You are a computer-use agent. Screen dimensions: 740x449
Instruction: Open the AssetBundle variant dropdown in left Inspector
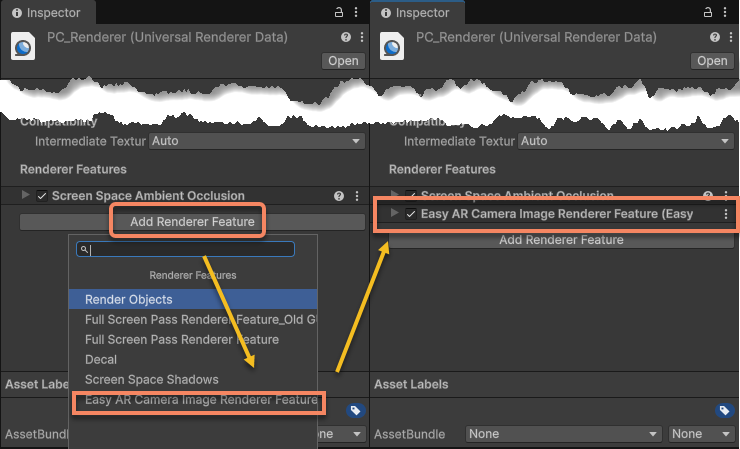[341, 434]
